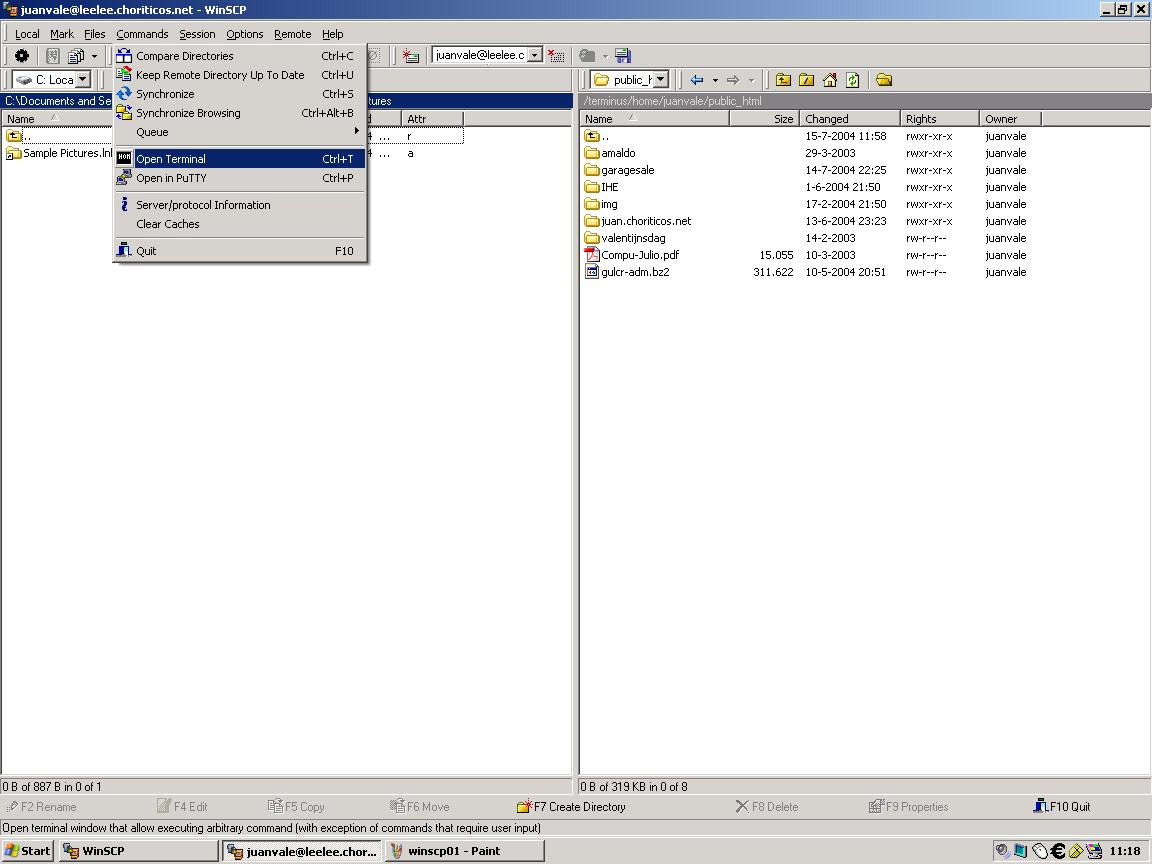1152x864 pixels.
Task: Select the garagesale folder
Action: pos(627,170)
